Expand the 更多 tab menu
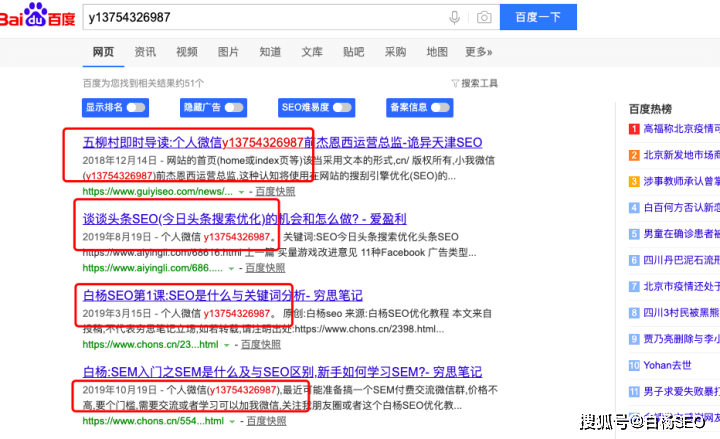Image resolution: width=720 pixels, height=439 pixels. pyautogui.click(x=478, y=52)
